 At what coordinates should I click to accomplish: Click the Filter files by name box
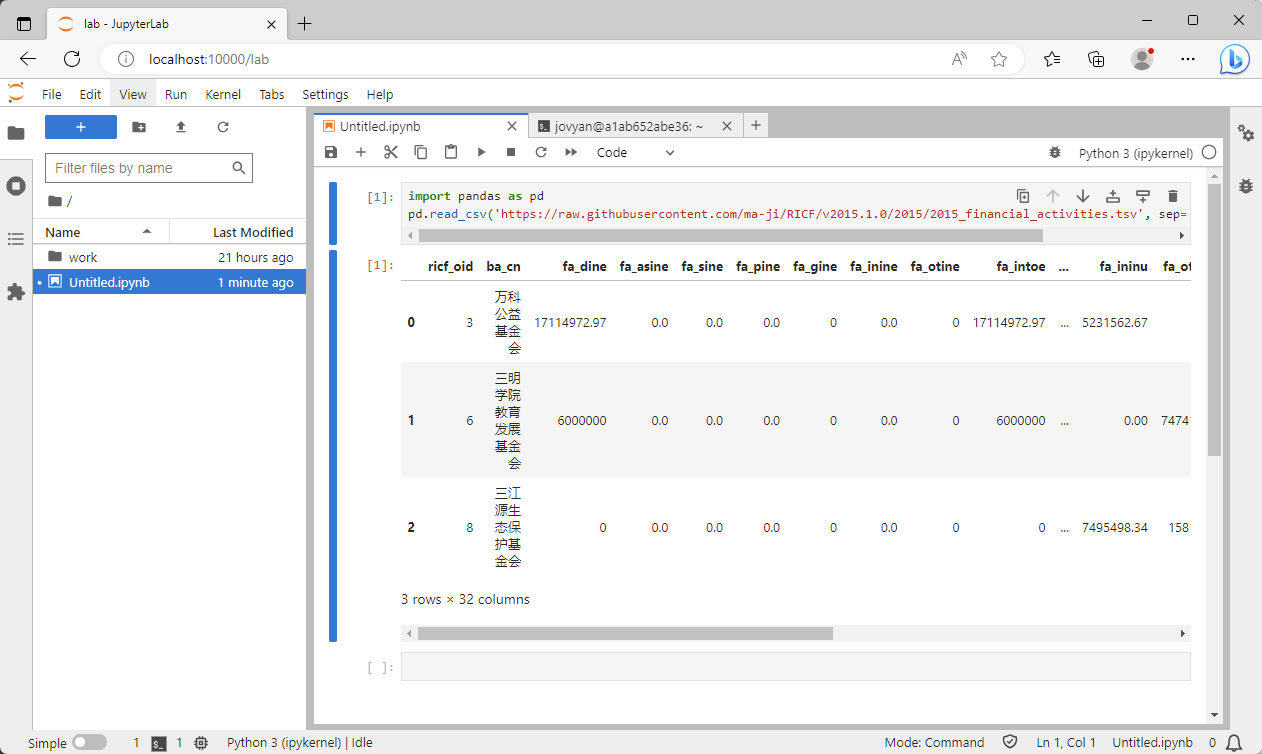[x=140, y=168]
